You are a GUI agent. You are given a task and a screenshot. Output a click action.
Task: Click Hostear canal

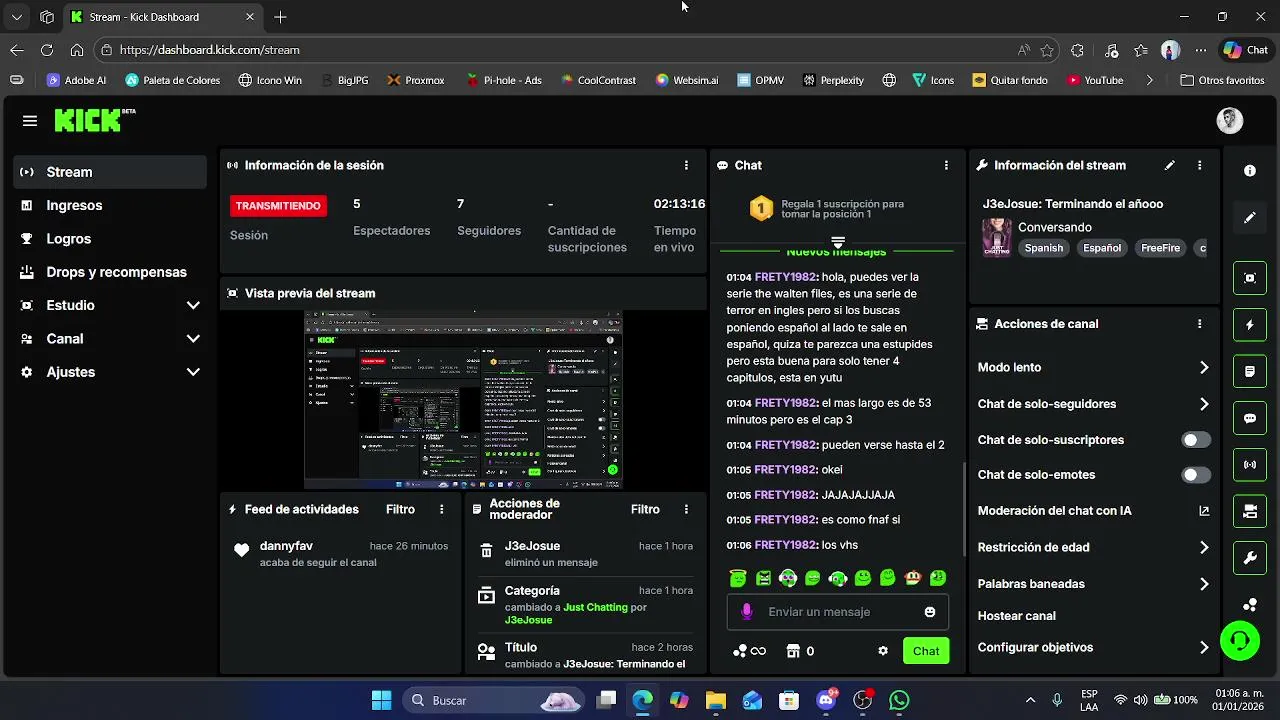(1016, 616)
